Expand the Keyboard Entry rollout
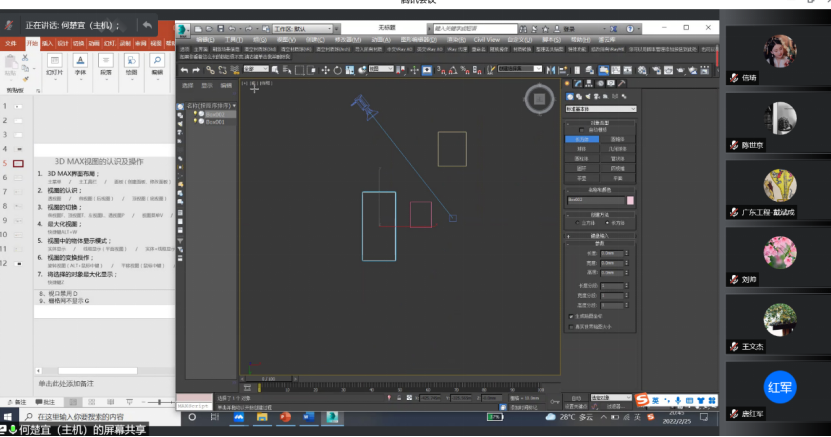This screenshot has height=437, width=831. click(x=600, y=235)
